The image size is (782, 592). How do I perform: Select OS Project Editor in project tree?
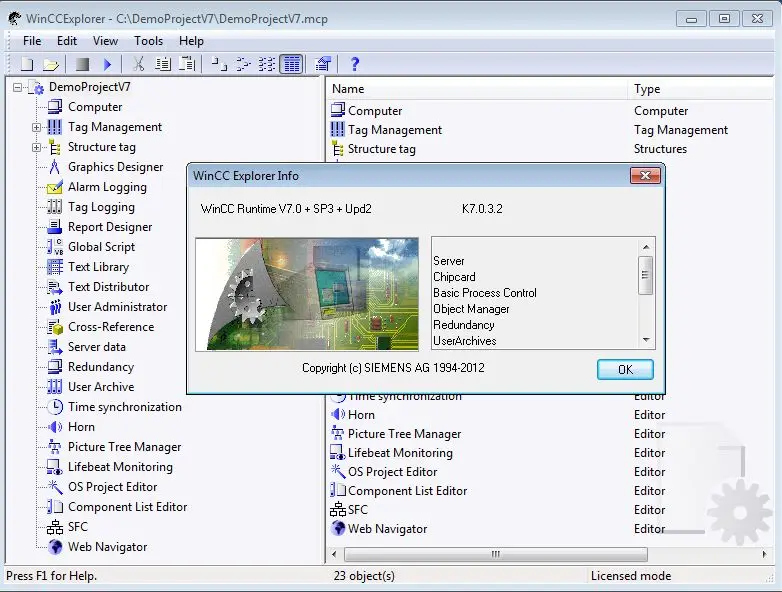[112, 487]
